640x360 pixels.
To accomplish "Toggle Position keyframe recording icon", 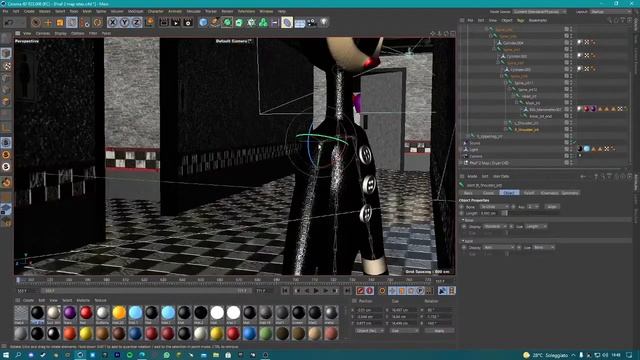I will [x=392, y=291].
